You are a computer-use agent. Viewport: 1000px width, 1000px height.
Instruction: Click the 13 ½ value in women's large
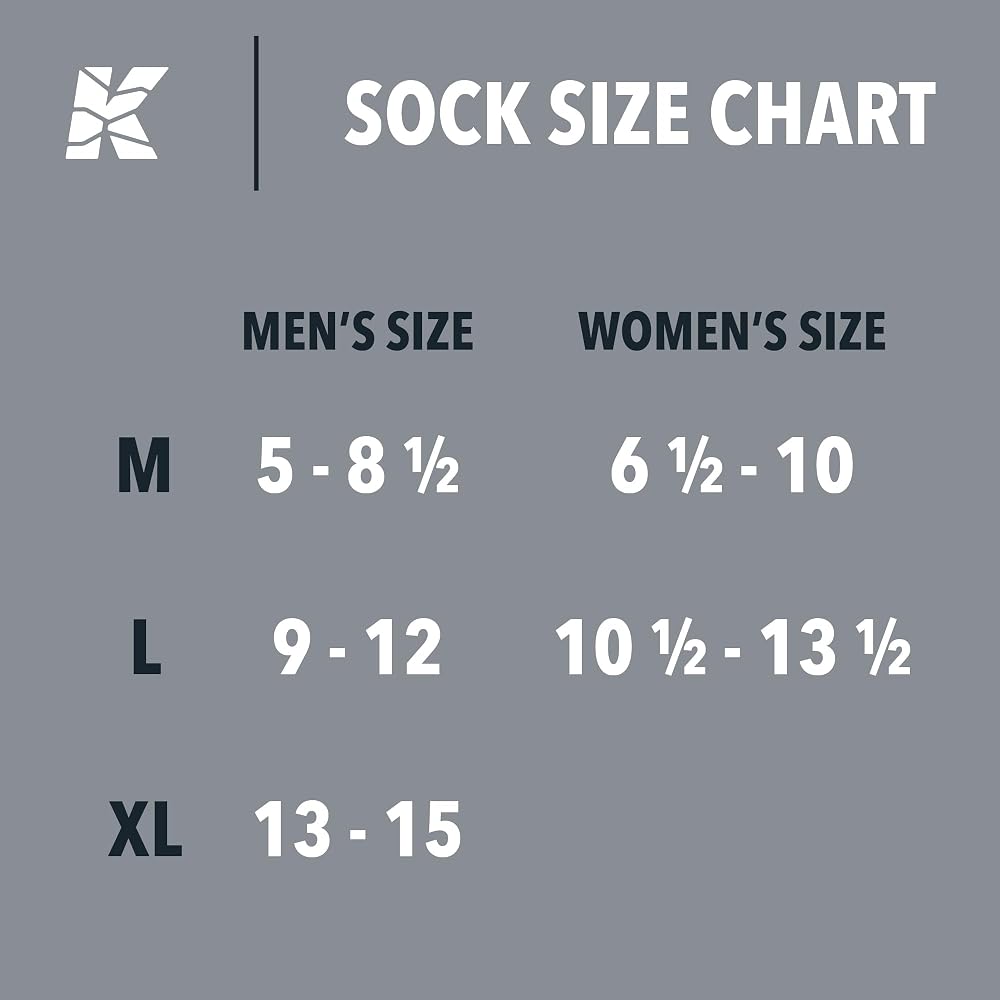pos(835,647)
